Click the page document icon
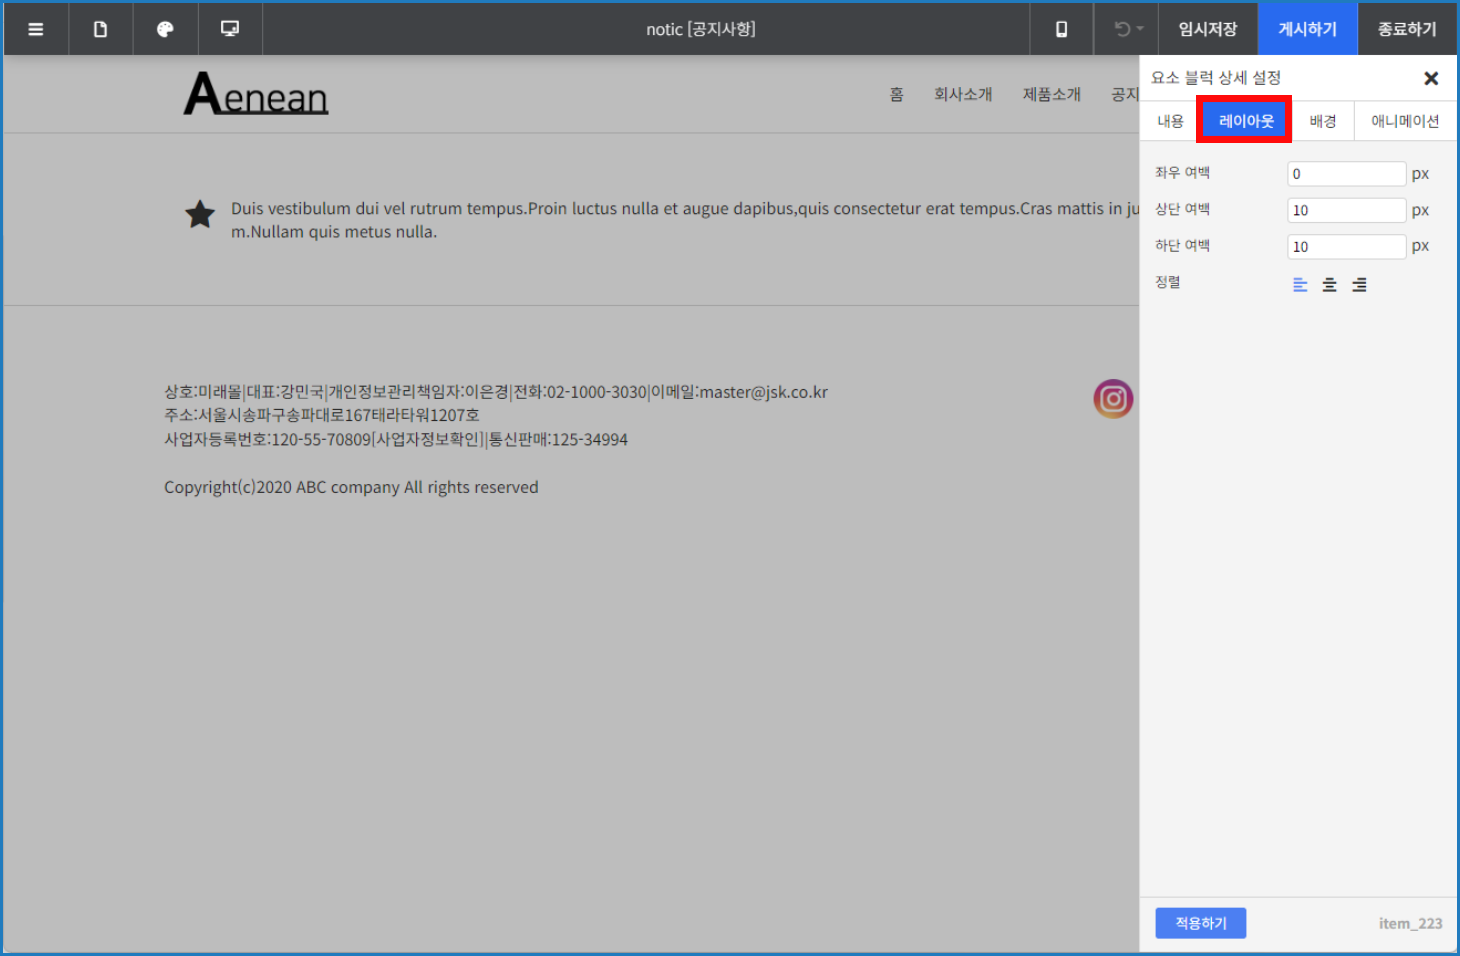 pos(100,29)
